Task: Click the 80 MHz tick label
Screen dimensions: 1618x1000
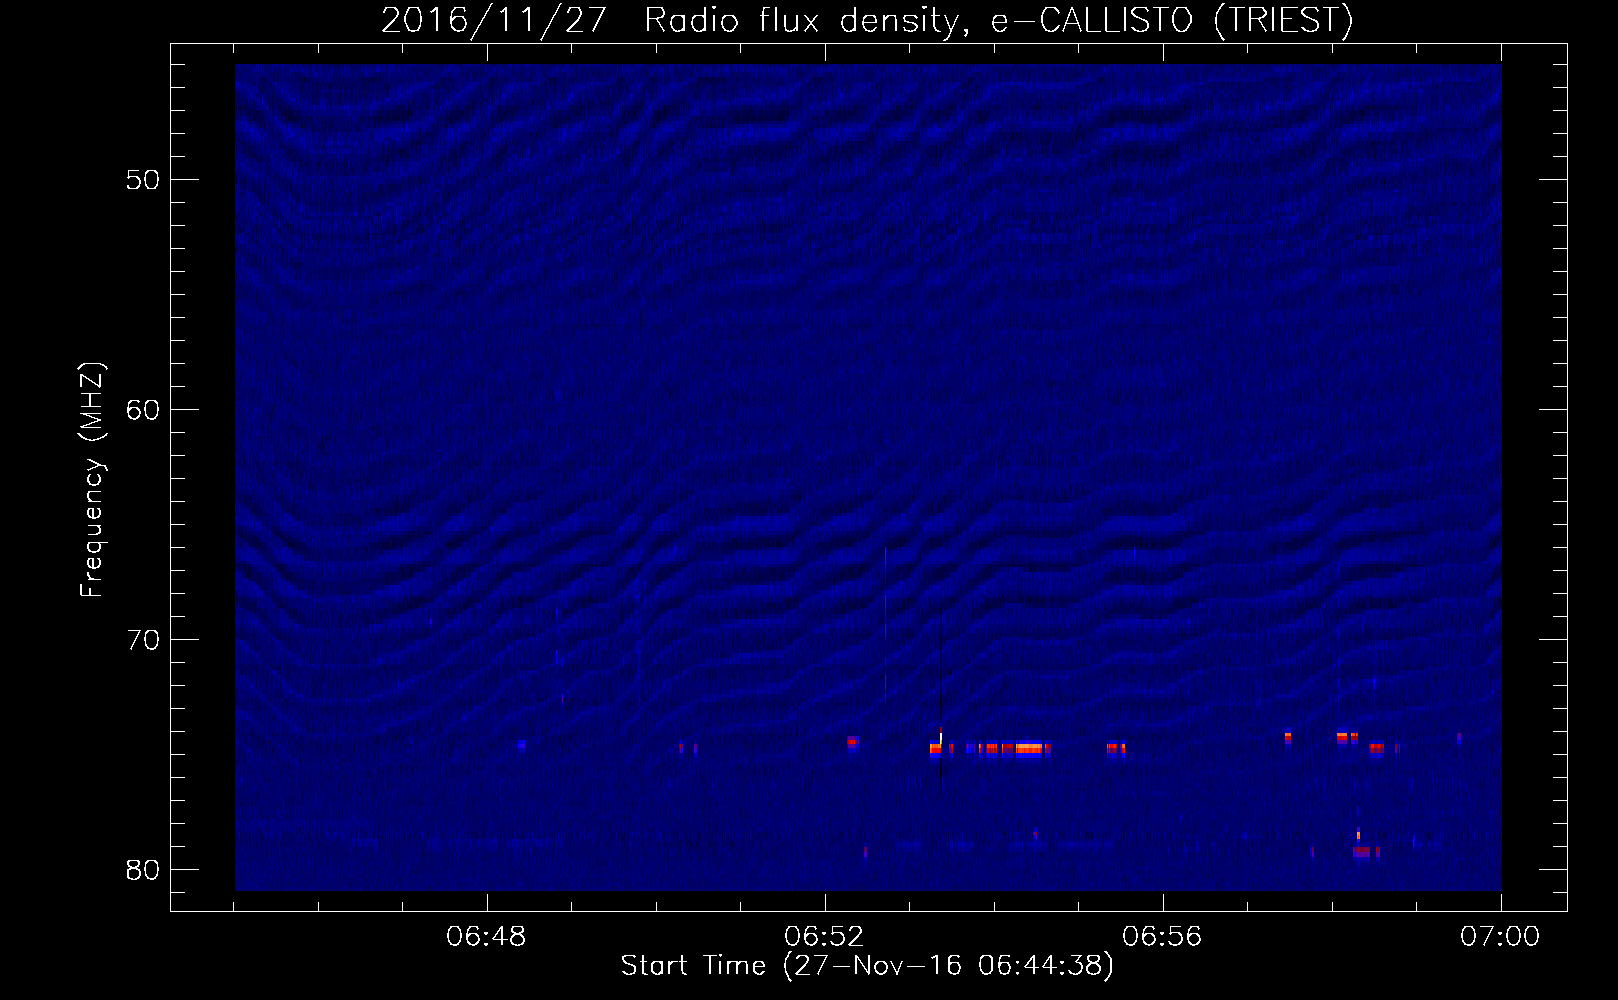Action: 143,870
